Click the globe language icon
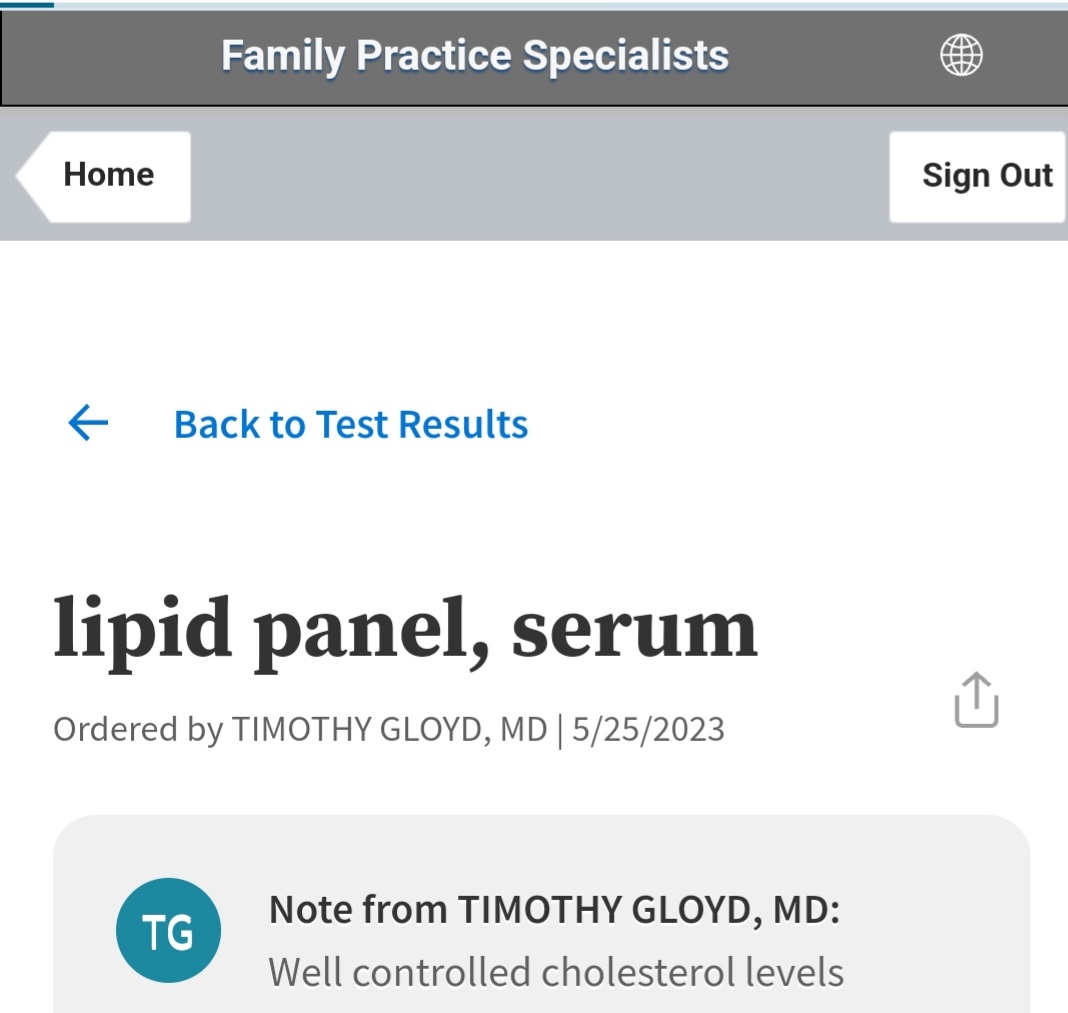The width and height of the screenshot is (1068, 1013). [x=961, y=56]
